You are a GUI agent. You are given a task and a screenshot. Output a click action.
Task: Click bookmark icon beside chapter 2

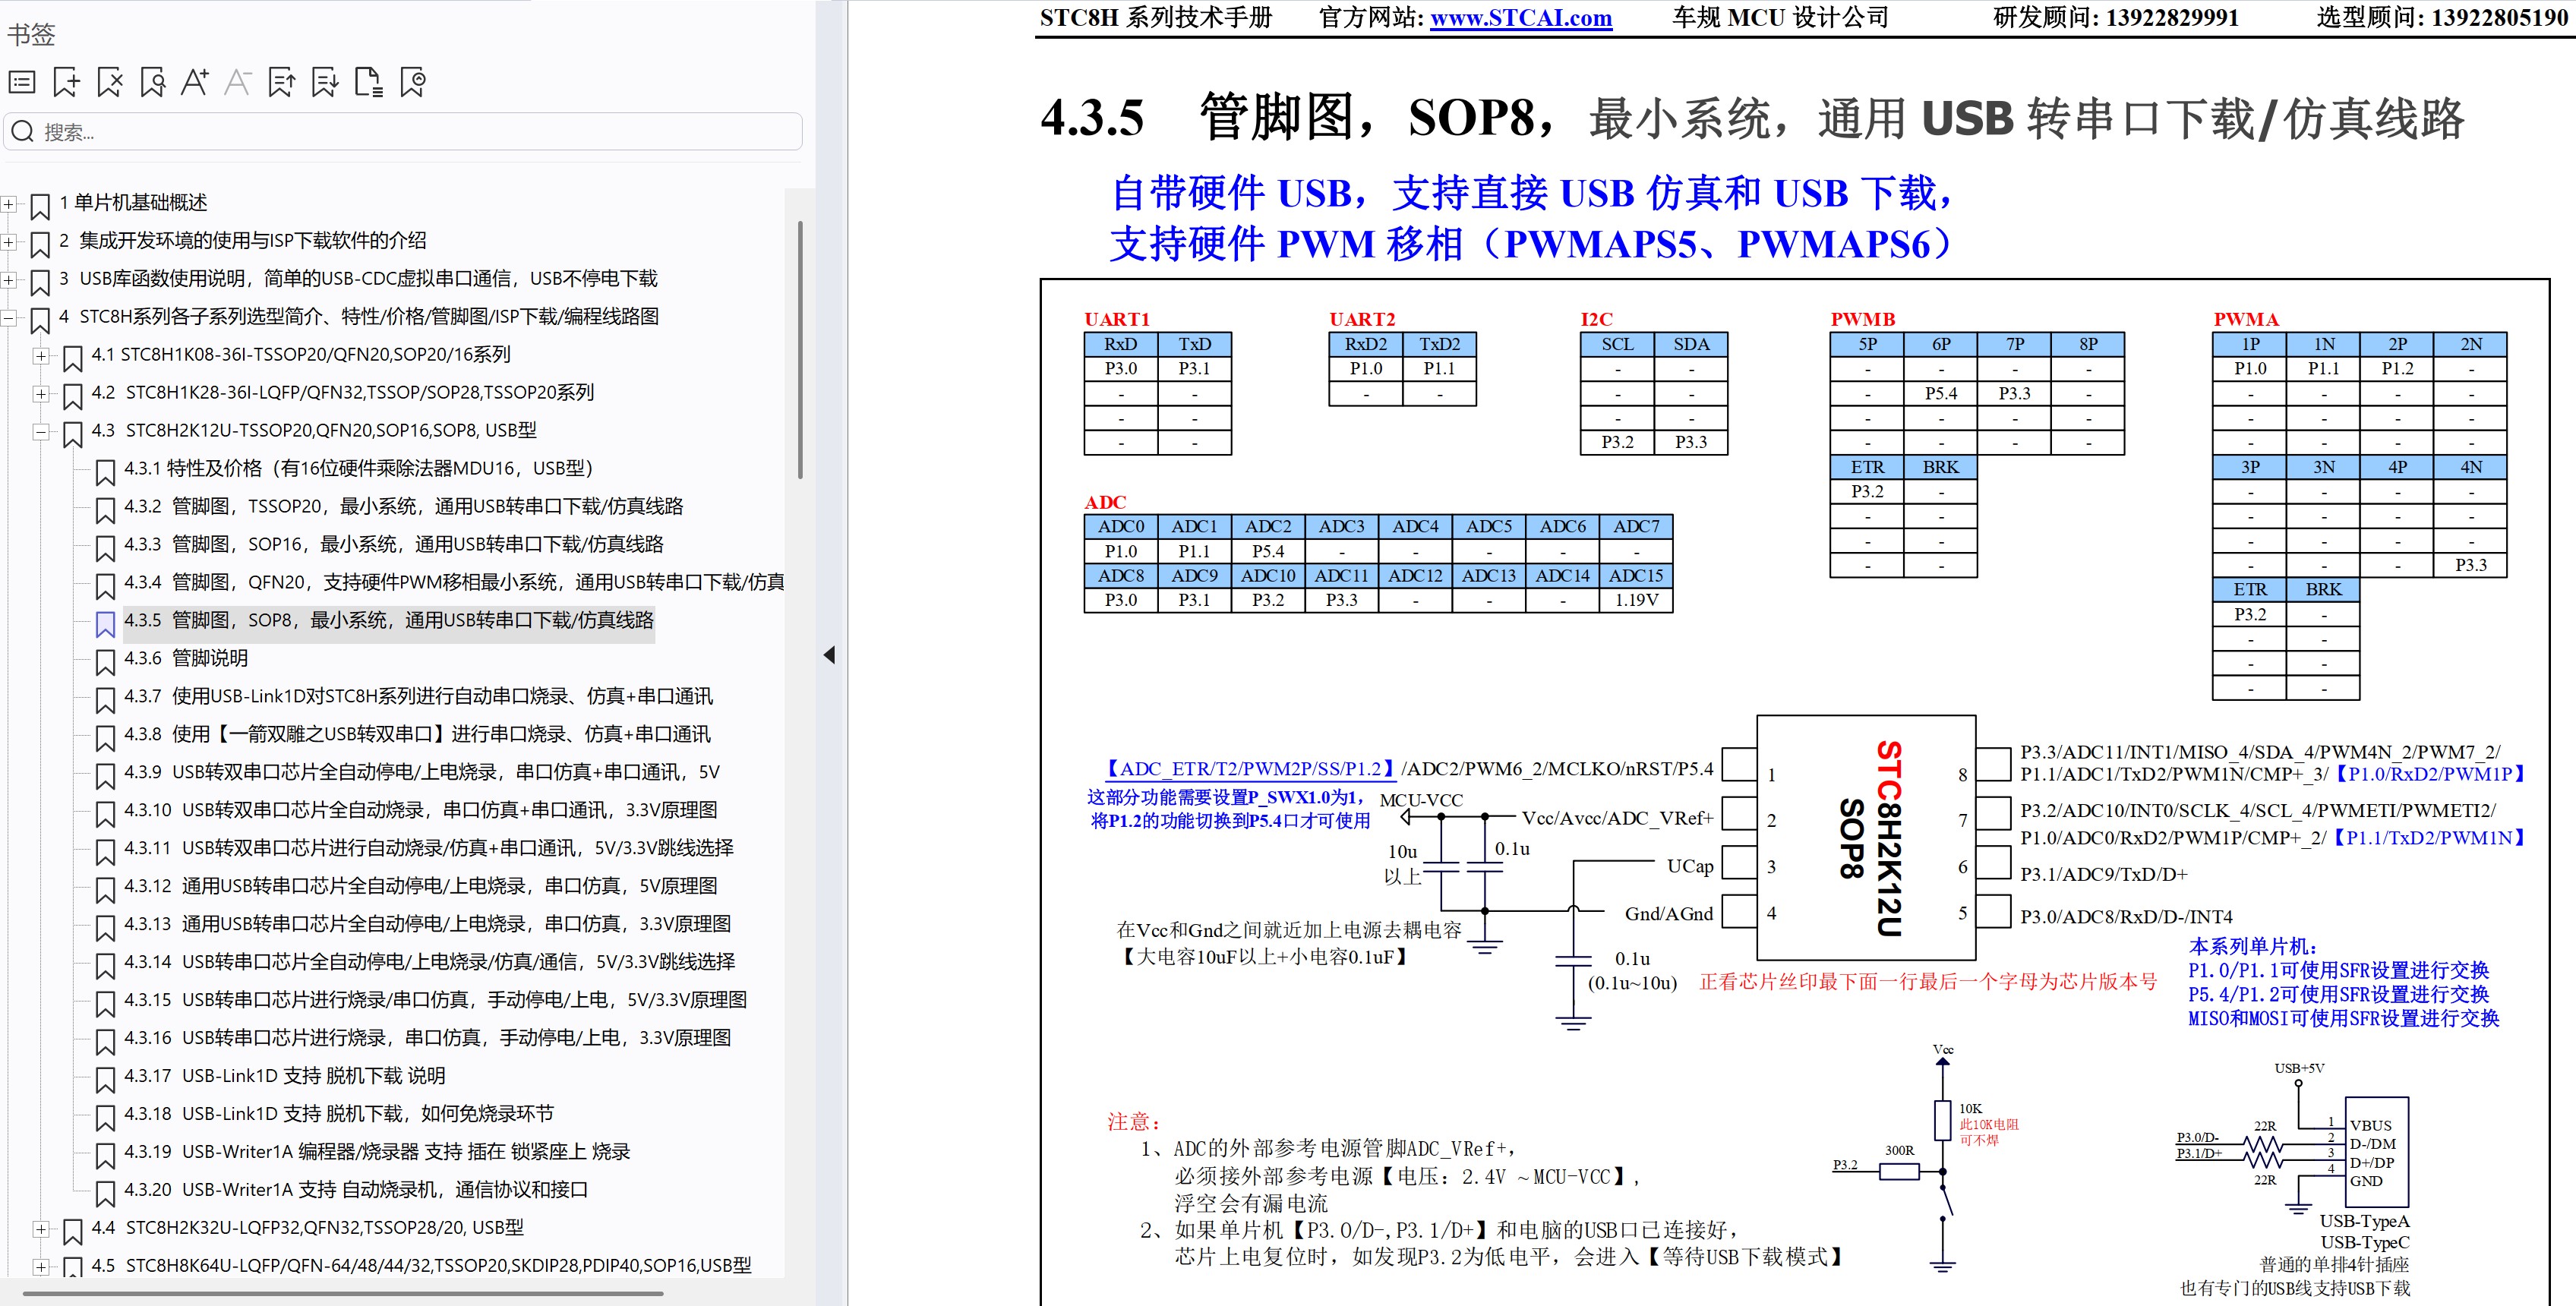[x=41, y=244]
